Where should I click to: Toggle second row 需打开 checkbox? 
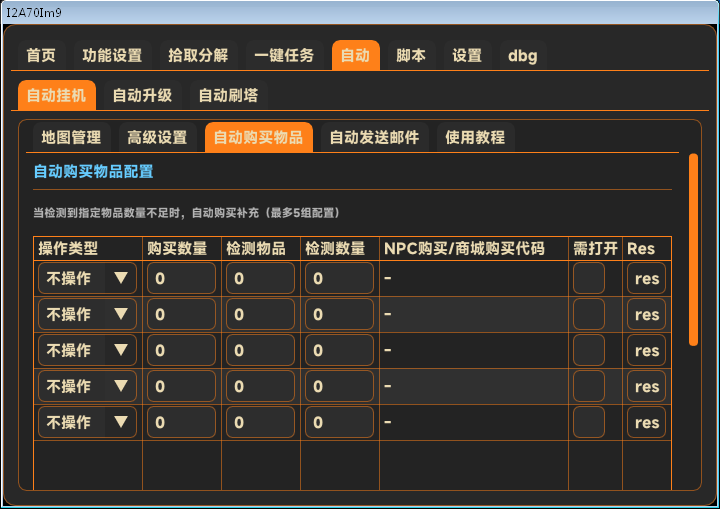pos(589,315)
